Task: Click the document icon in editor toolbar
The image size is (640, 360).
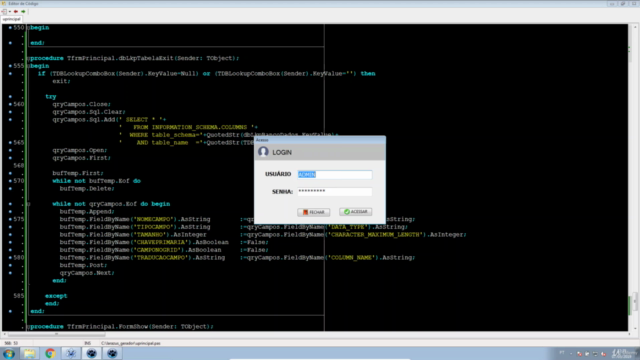Action: click(4, 11)
